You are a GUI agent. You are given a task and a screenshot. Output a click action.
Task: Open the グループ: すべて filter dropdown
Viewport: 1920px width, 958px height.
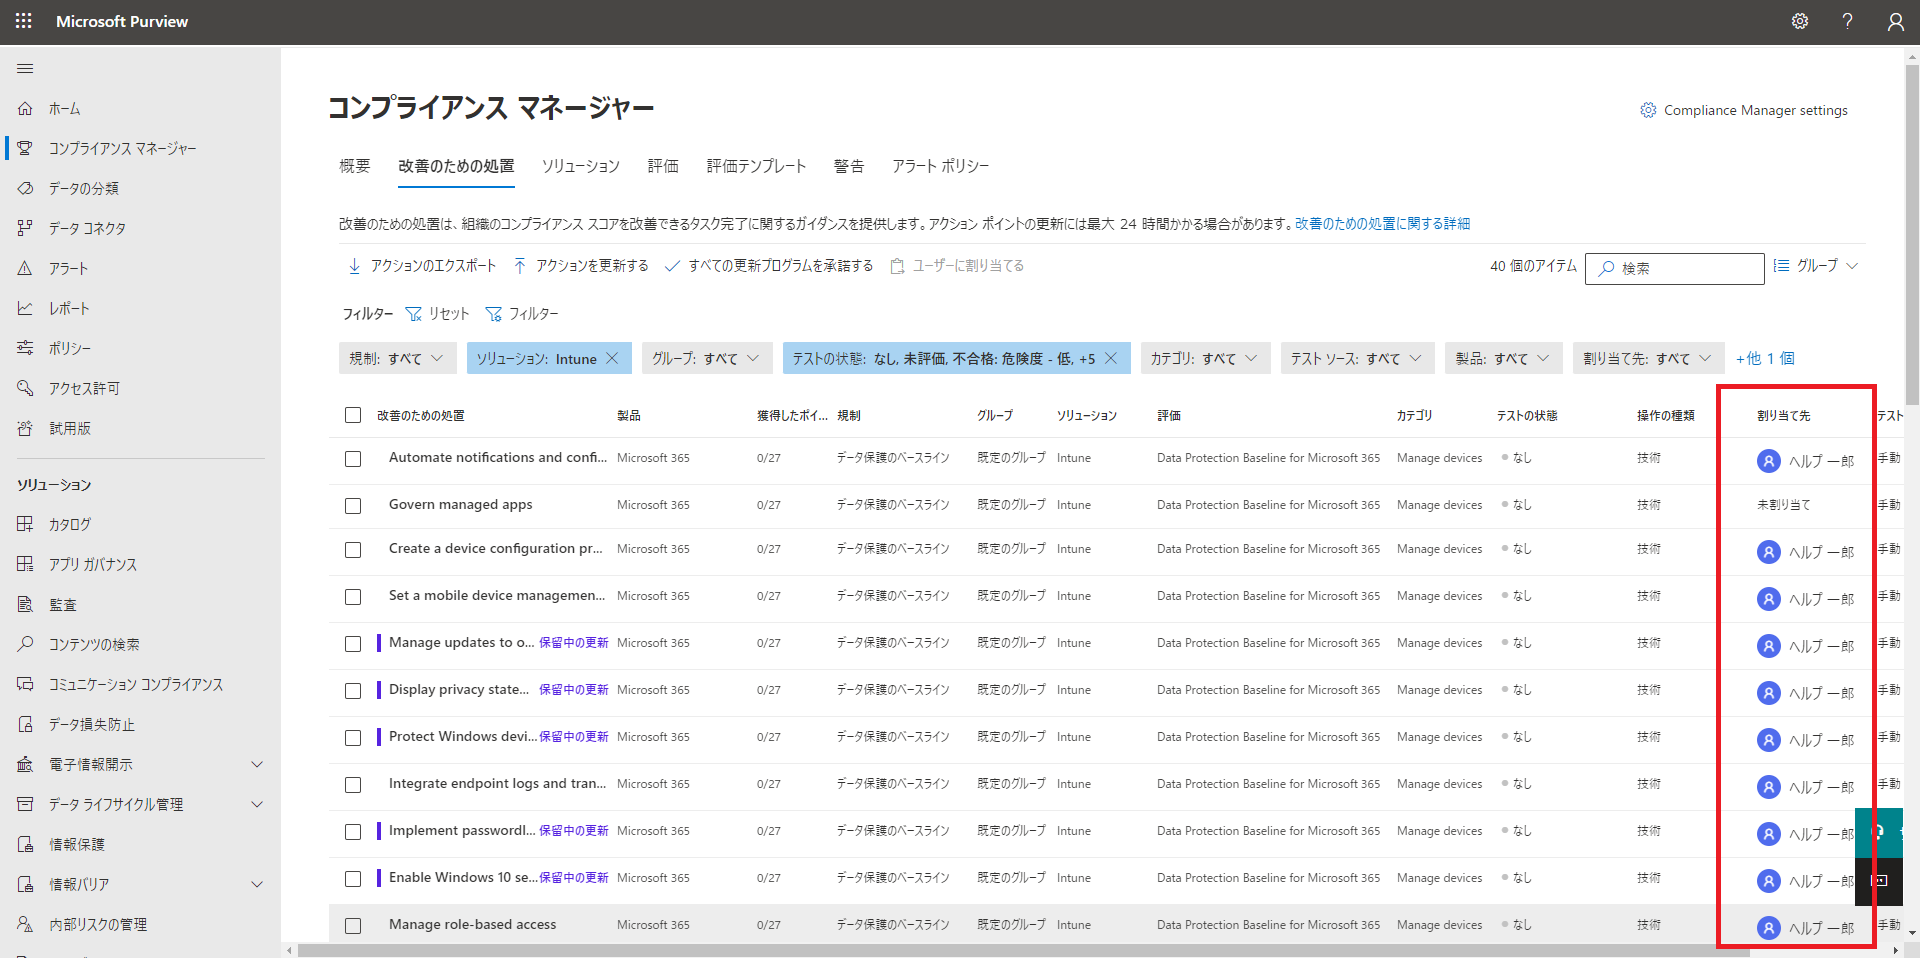pos(707,358)
